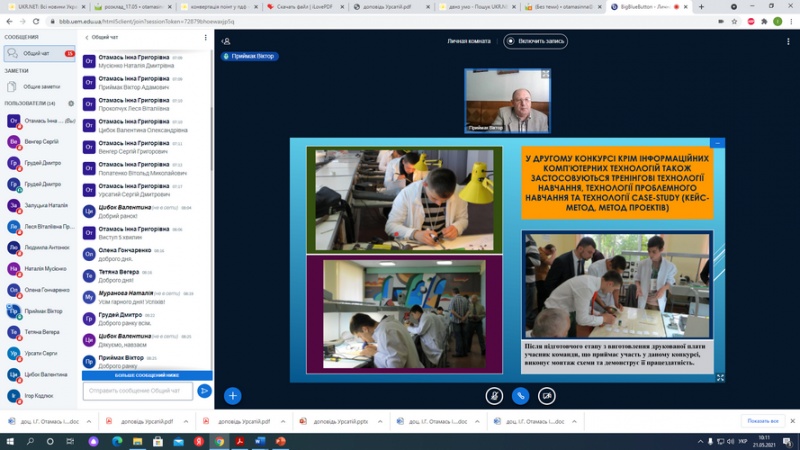Click the blue plus actions button

click(x=232, y=395)
